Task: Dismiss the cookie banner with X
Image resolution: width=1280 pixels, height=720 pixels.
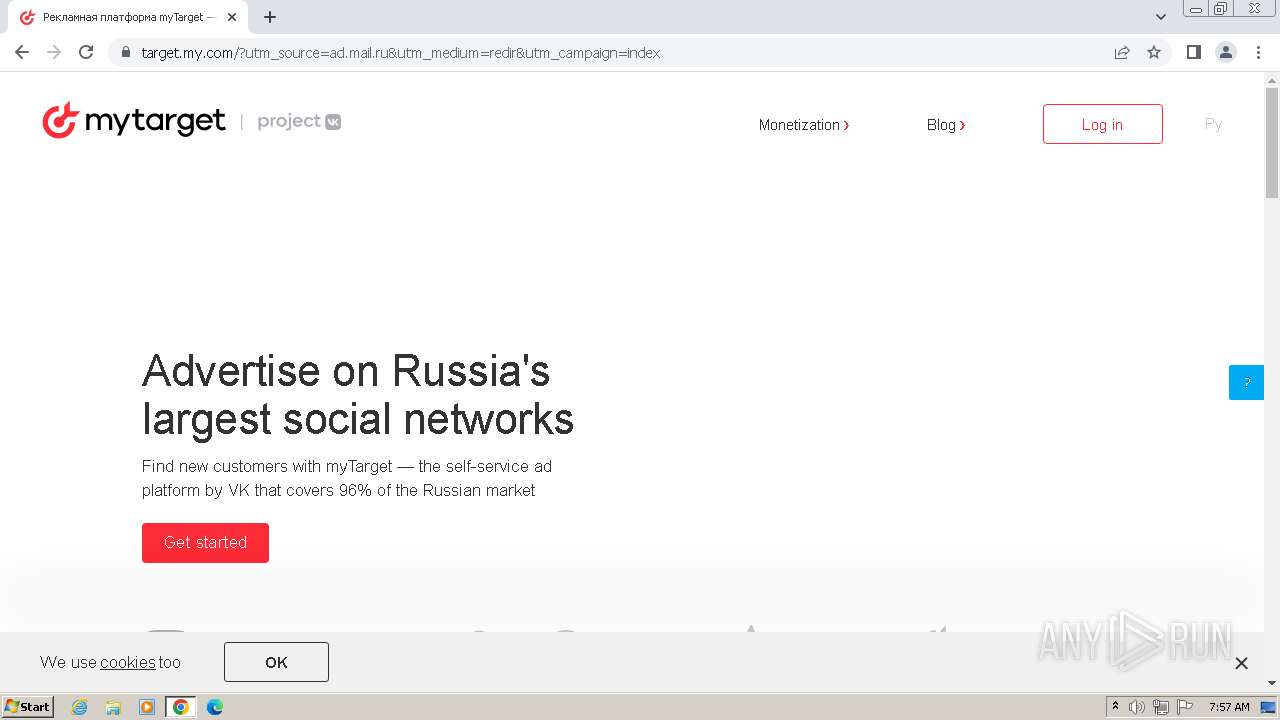Action: (1241, 663)
